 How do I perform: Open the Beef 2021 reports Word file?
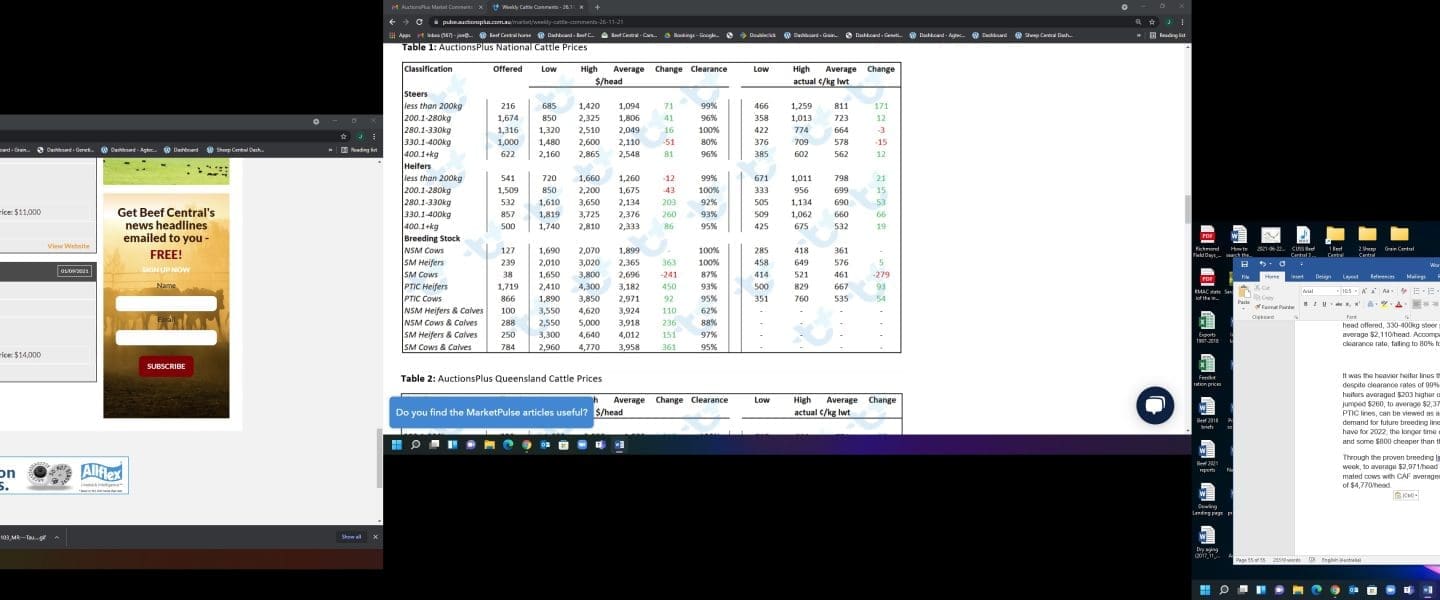tap(1207, 457)
